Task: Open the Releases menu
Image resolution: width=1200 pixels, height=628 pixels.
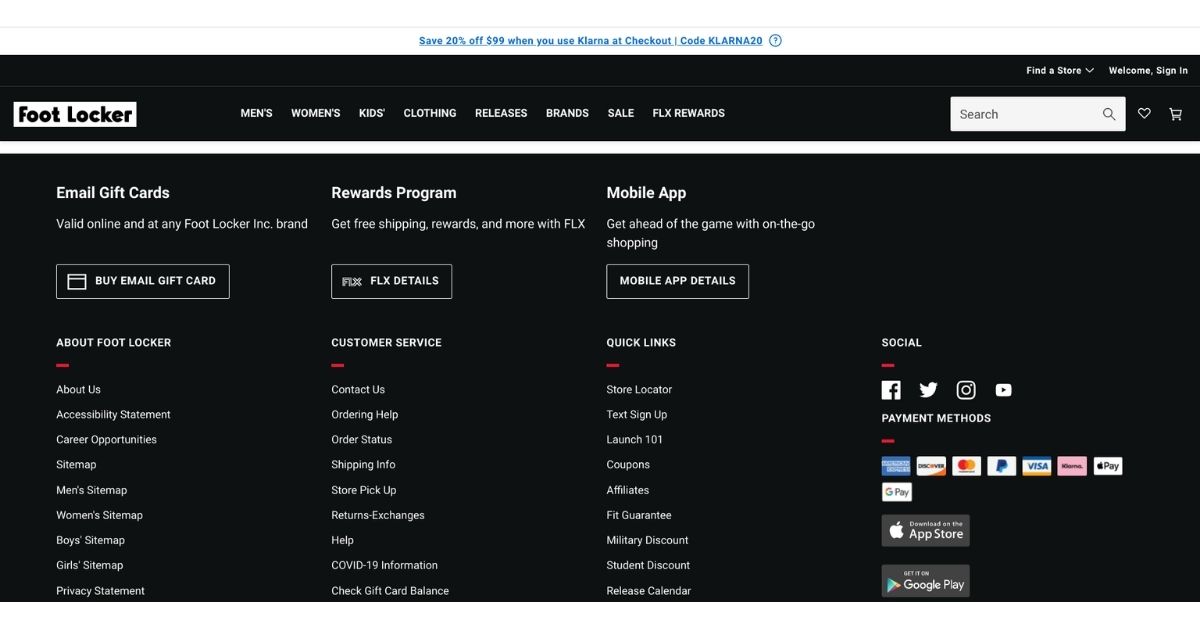Action: pos(501,114)
